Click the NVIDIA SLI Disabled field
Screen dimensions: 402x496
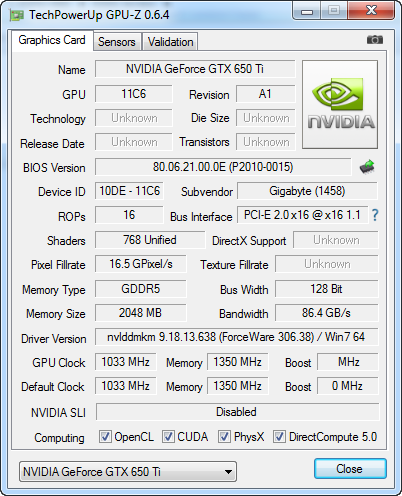[x=237, y=412]
